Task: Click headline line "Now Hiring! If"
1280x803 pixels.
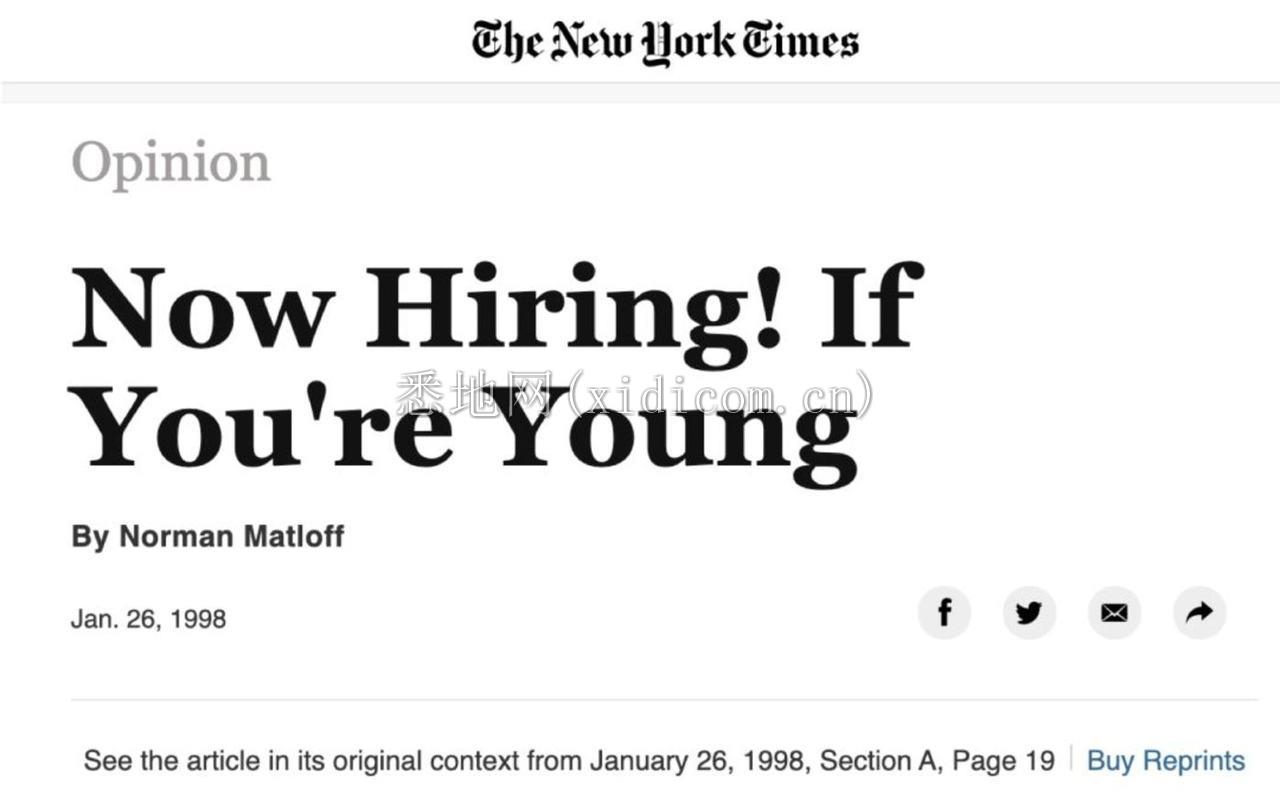Action: click(x=496, y=309)
